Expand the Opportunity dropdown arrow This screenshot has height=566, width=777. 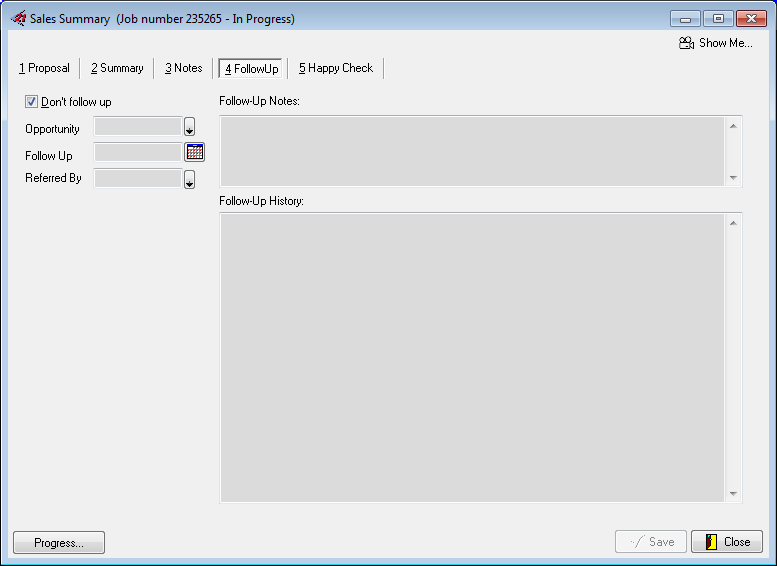coord(189,126)
